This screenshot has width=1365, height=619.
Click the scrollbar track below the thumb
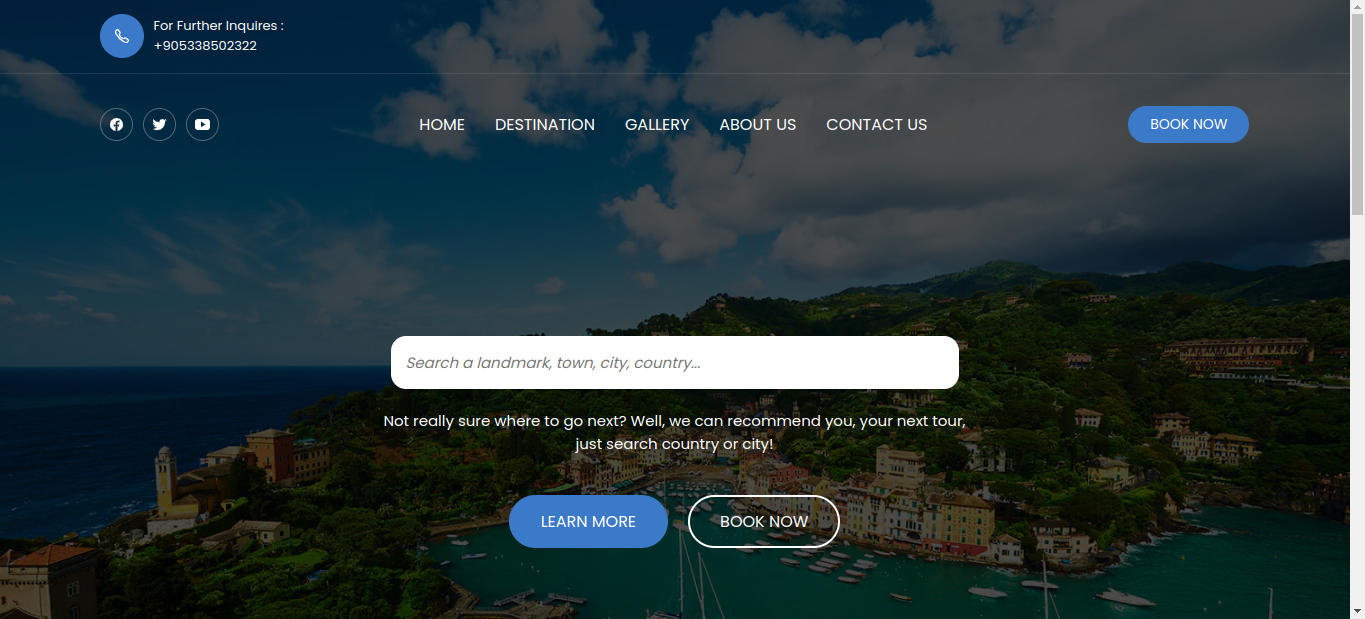(1357, 408)
